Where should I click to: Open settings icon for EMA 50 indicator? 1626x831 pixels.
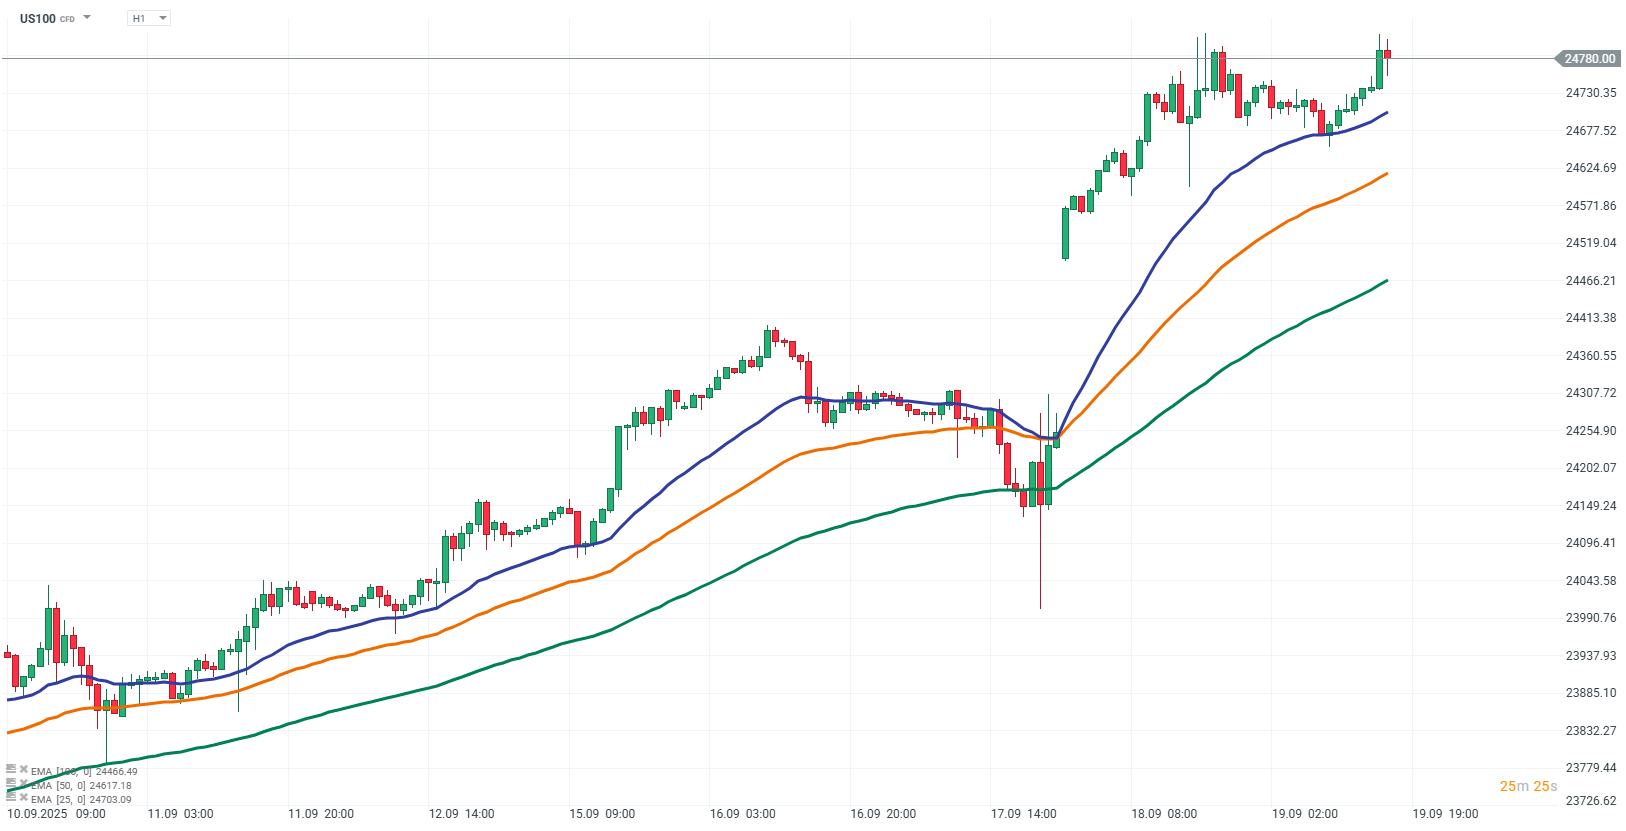pos(11,783)
